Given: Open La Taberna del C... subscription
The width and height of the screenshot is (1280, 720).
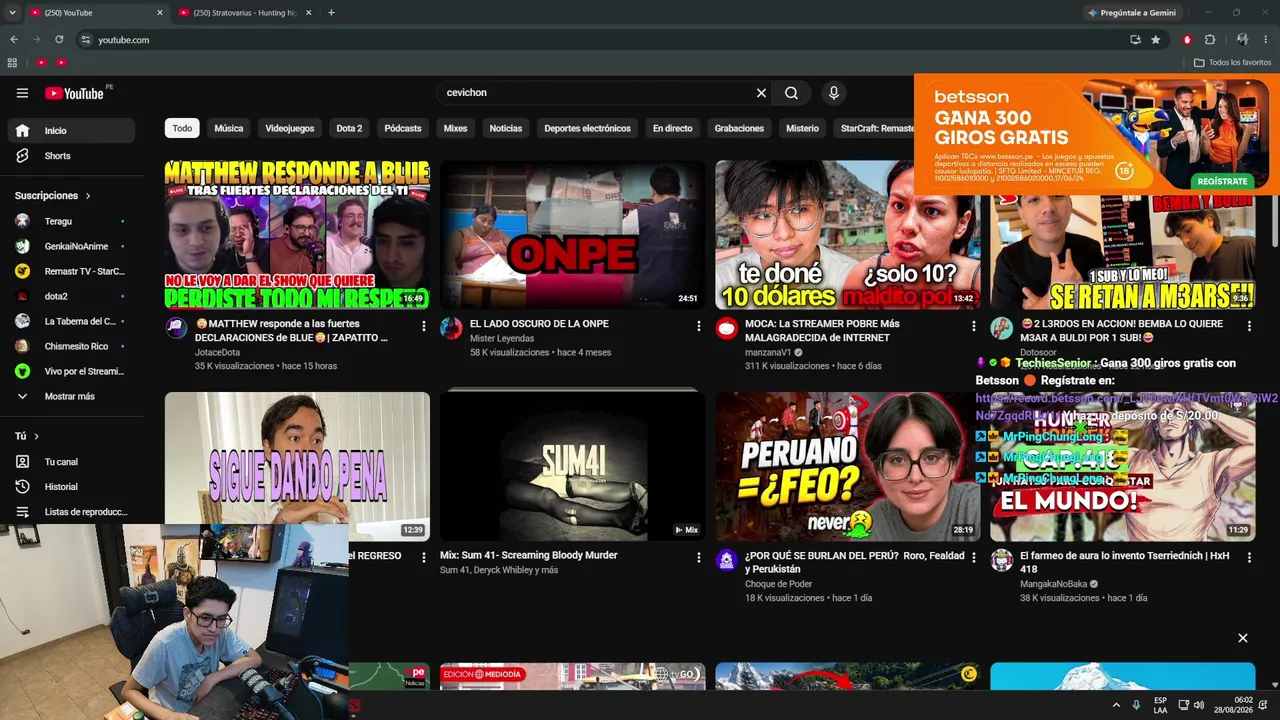Looking at the screenshot, I should tap(71, 321).
